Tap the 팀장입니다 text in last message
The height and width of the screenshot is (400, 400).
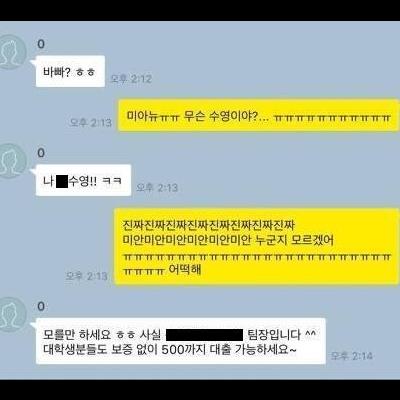(274, 334)
